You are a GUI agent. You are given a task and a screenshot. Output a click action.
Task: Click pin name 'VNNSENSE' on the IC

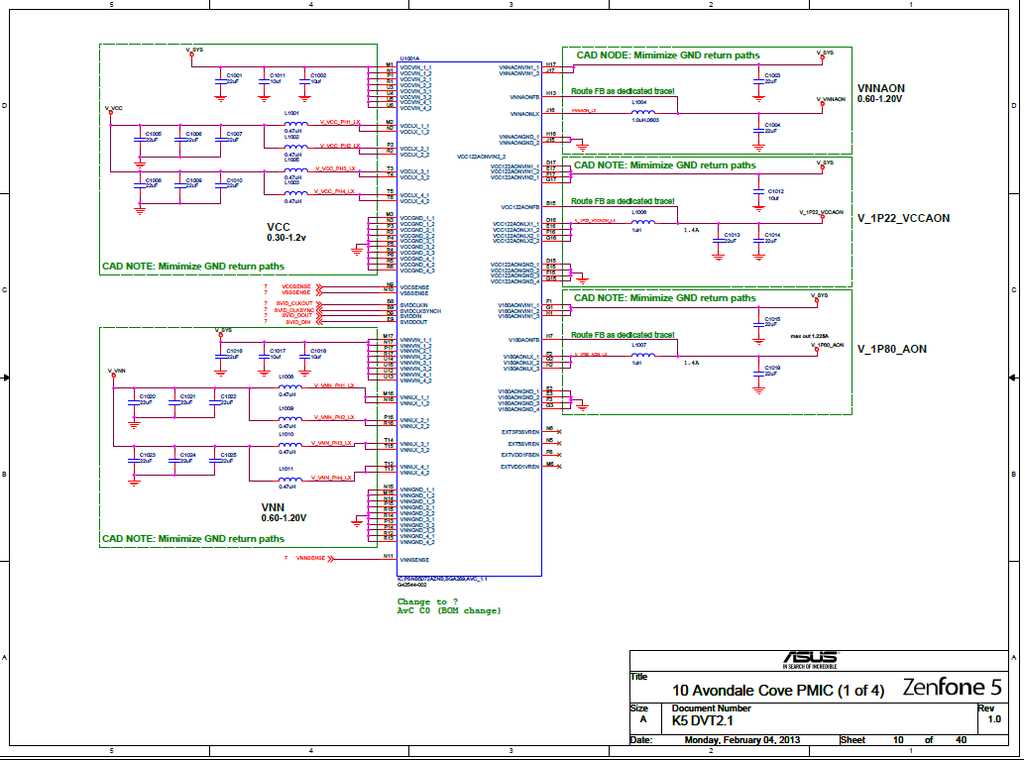coord(414,560)
